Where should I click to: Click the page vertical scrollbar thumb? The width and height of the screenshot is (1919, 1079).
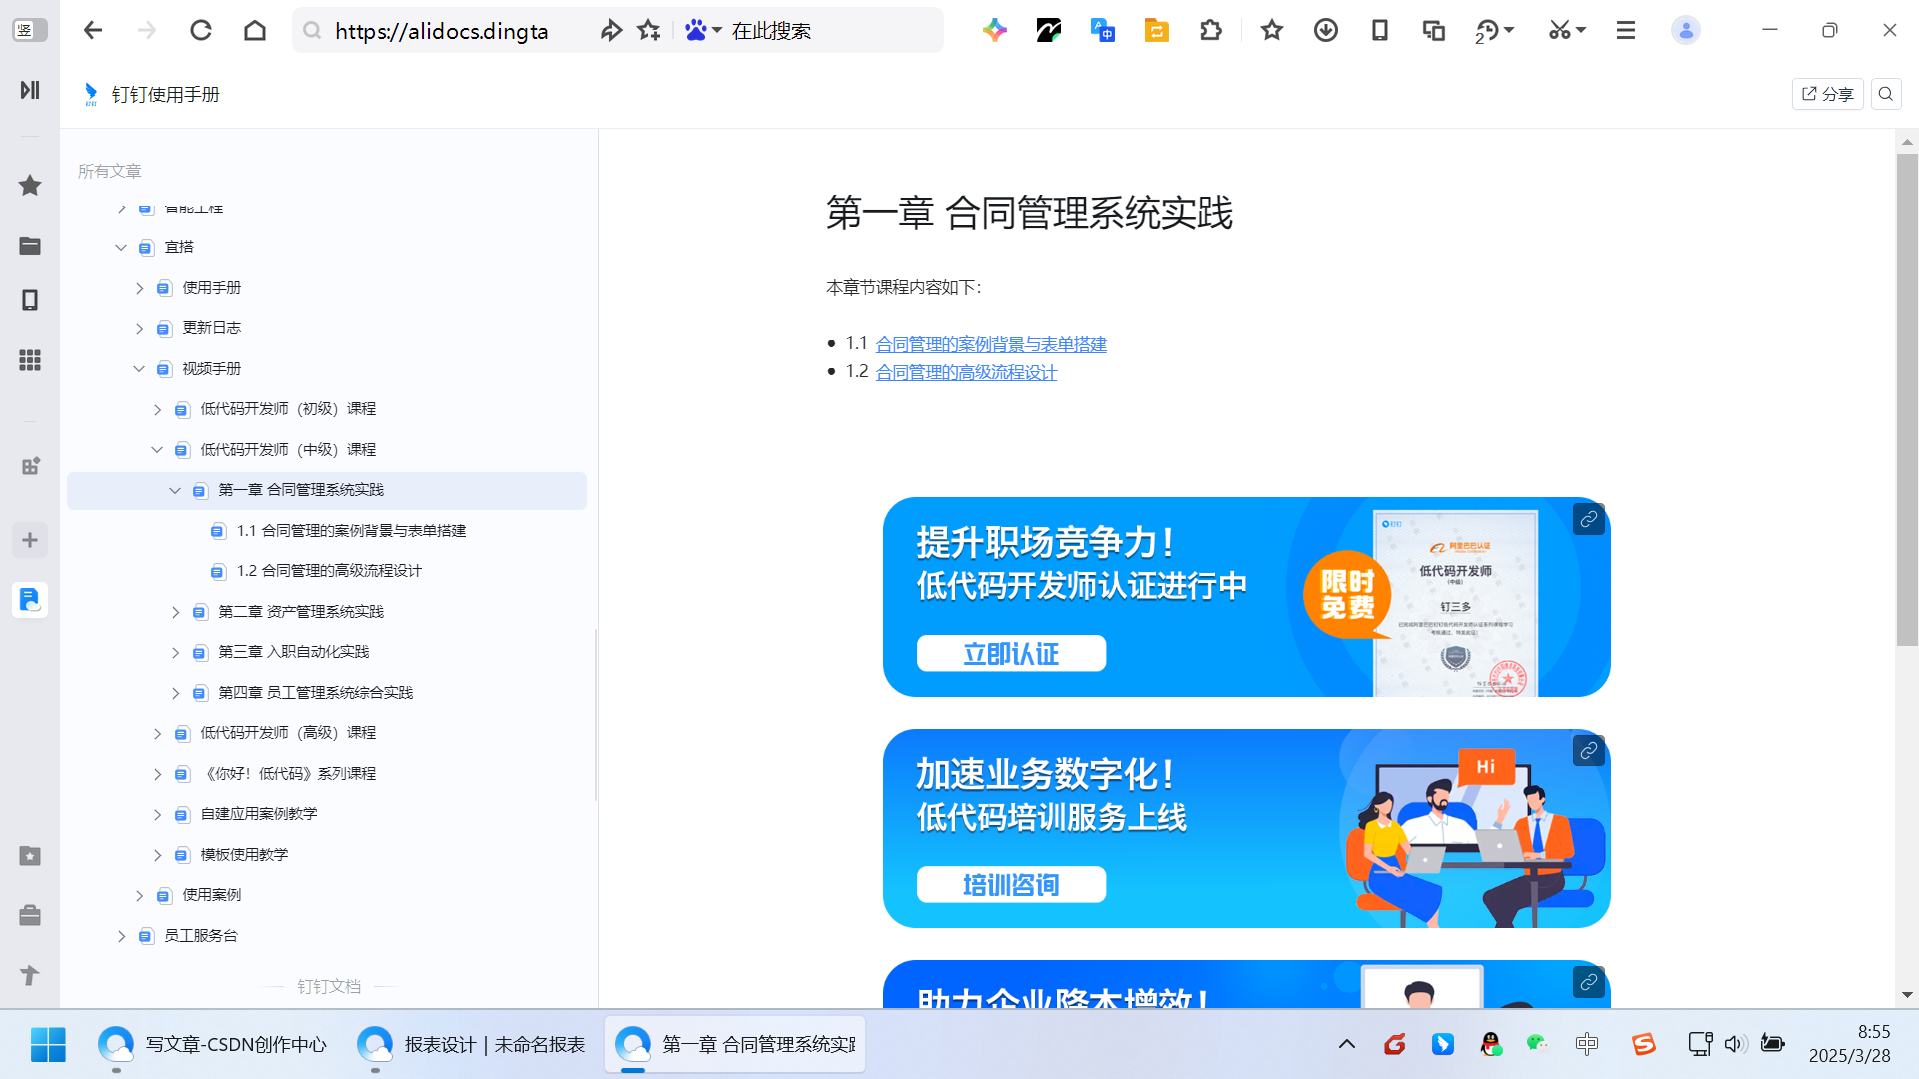tap(1907, 400)
